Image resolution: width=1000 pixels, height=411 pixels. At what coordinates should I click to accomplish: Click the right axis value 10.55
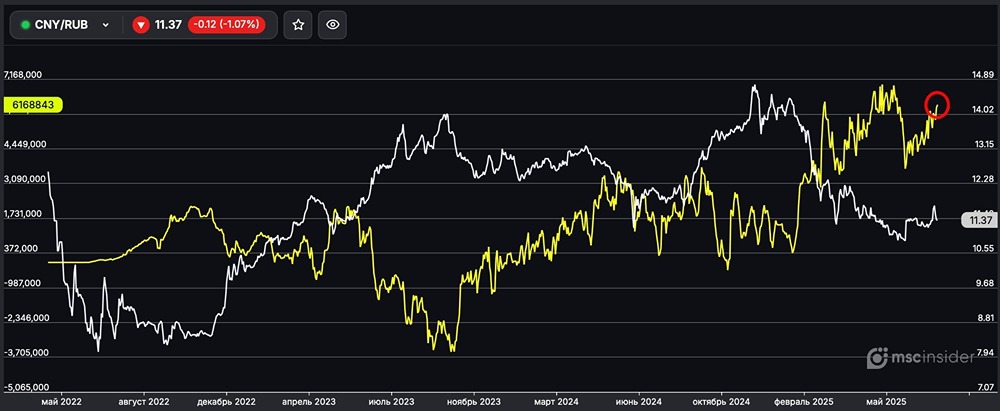click(983, 248)
